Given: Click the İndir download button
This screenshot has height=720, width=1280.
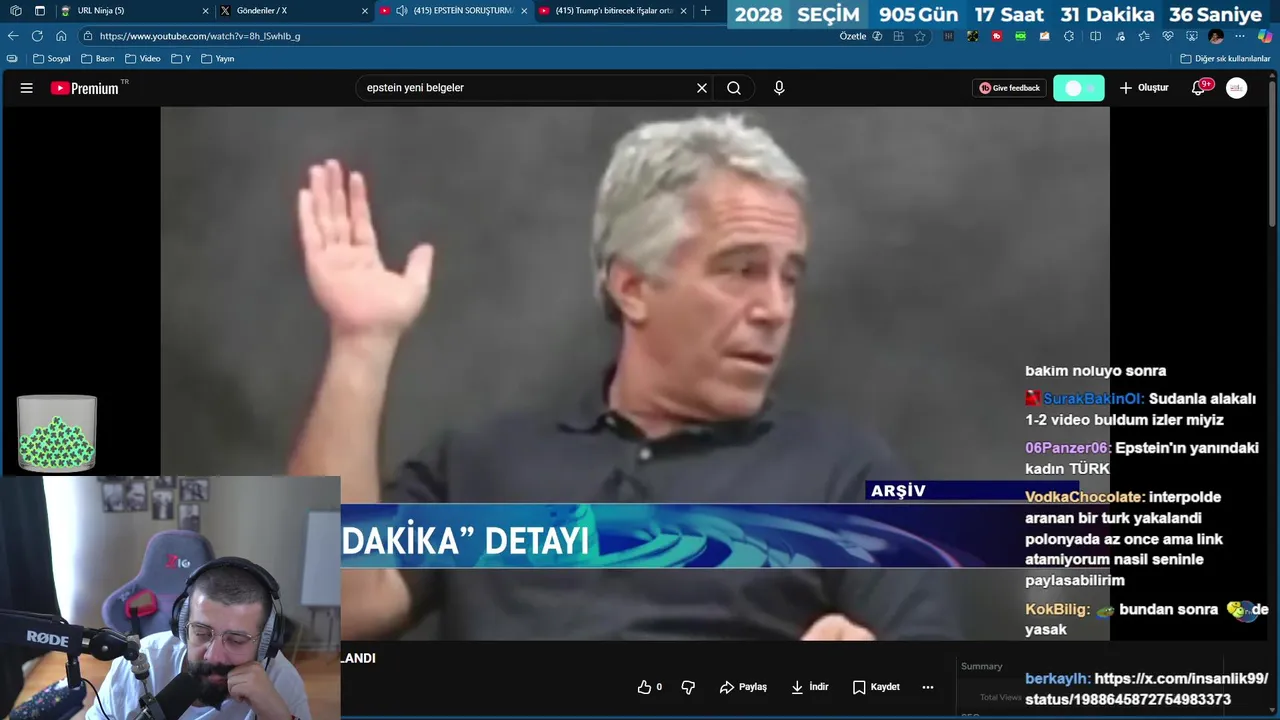Looking at the screenshot, I should pos(810,687).
